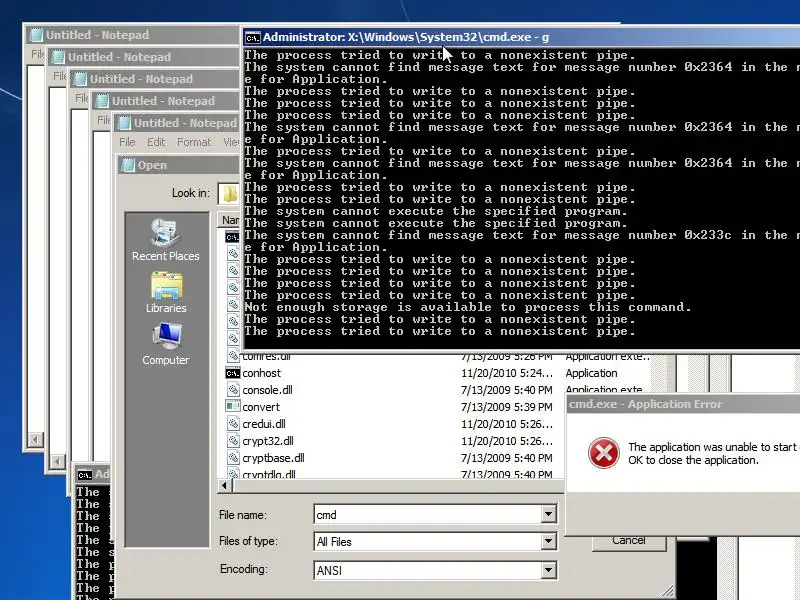Click convert's date 7/13/2009 5:39 PM
This screenshot has width=800, height=600.
(507, 407)
